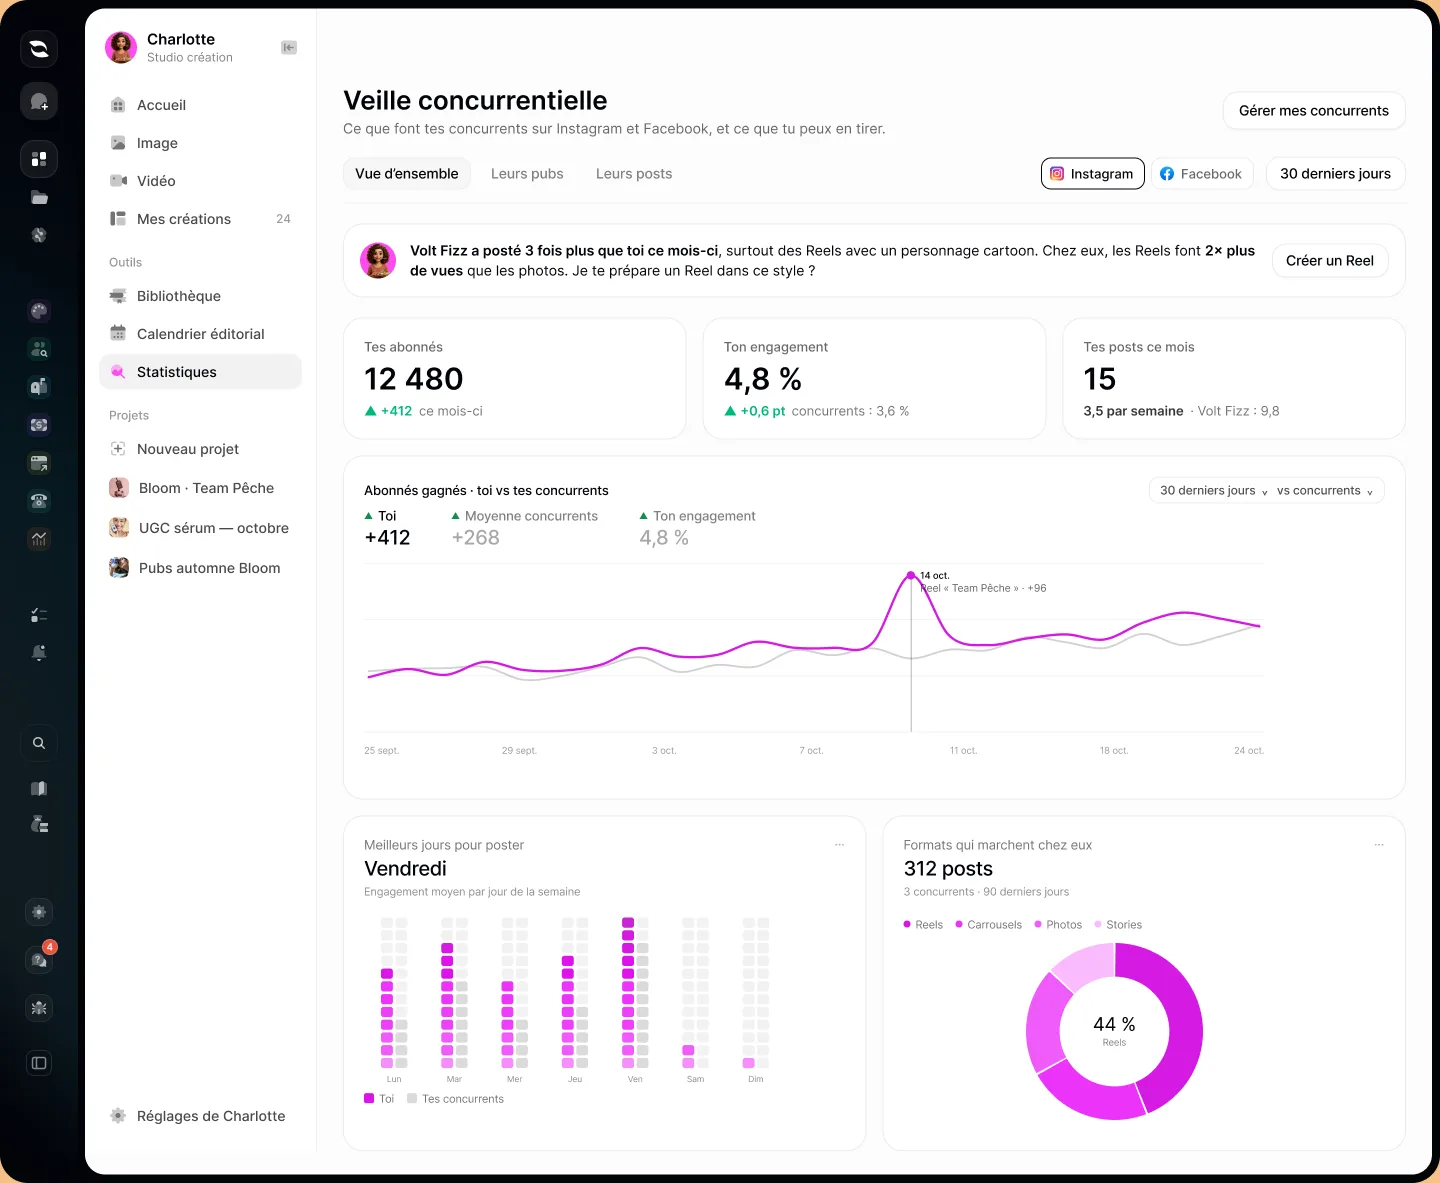1440x1183 pixels.
Task: Open the book icon in the dark rail
Action: tap(39, 788)
